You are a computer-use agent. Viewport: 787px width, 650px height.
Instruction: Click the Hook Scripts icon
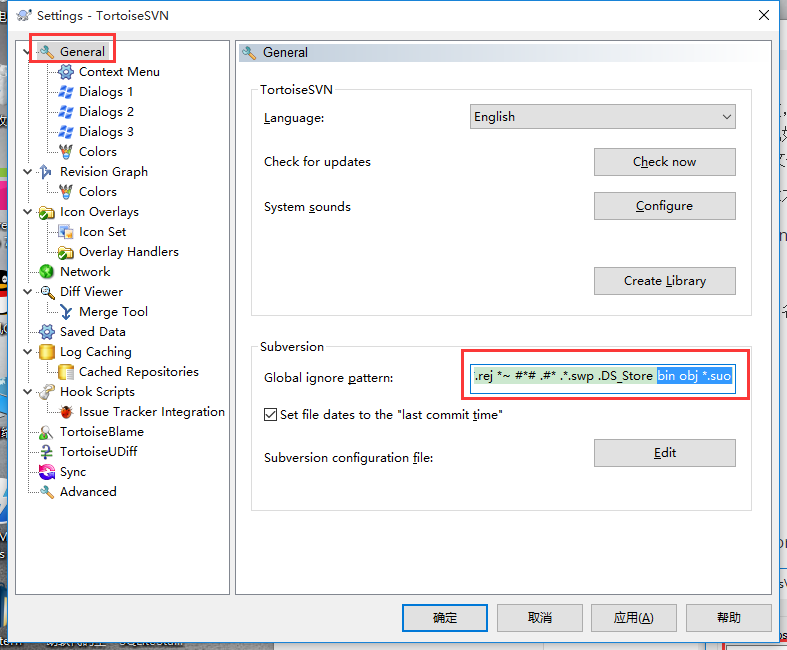(x=47, y=392)
